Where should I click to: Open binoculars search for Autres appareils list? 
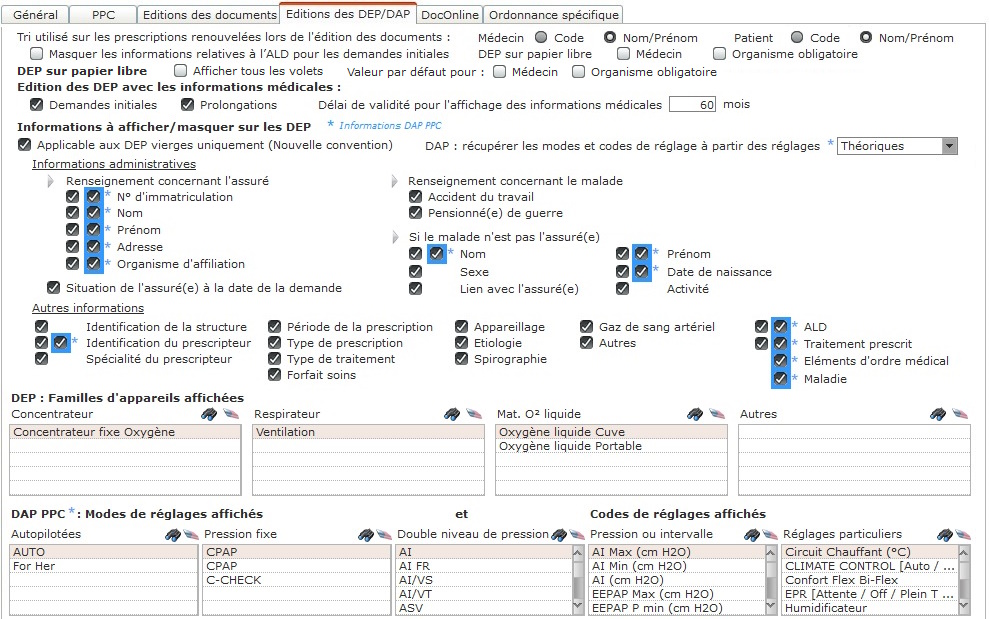[x=938, y=414]
